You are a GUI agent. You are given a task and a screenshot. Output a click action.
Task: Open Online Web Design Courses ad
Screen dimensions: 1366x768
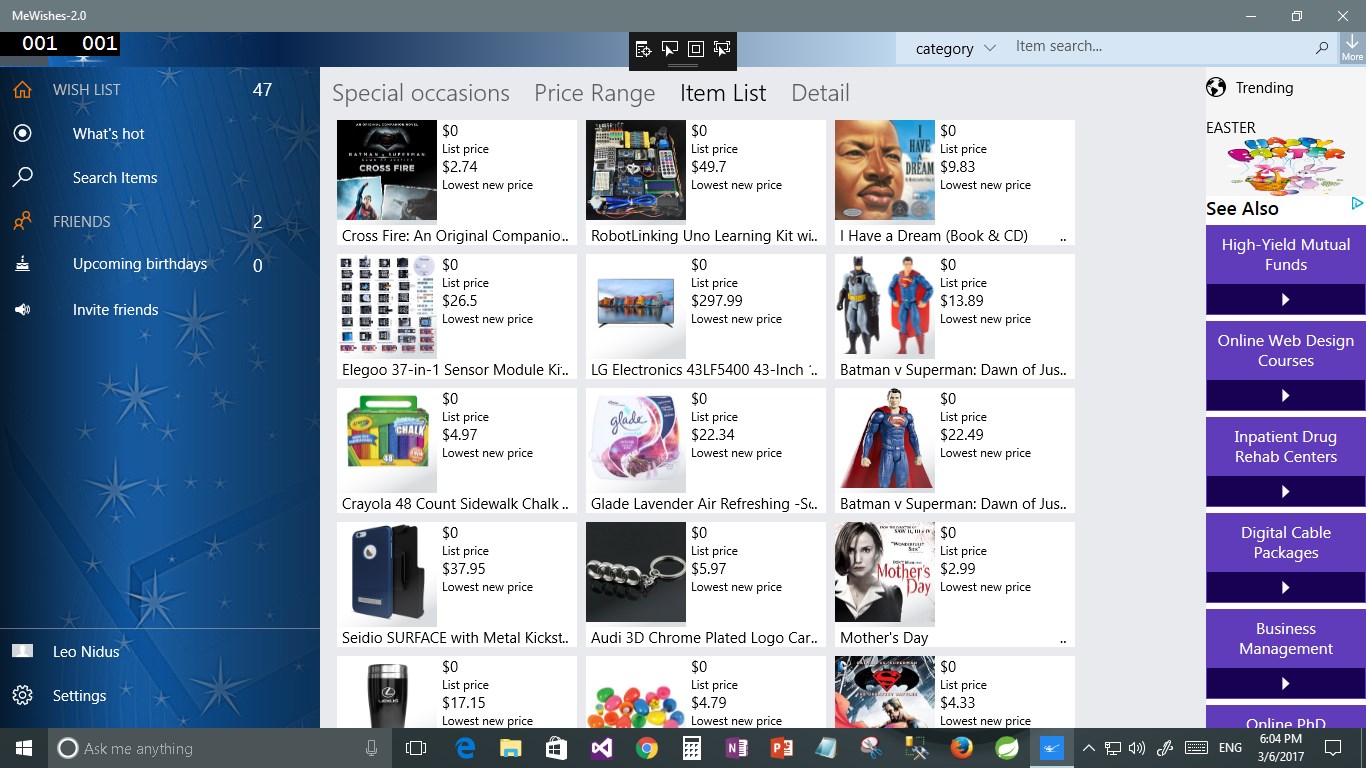pyautogui.click(x=1286, y=351)
